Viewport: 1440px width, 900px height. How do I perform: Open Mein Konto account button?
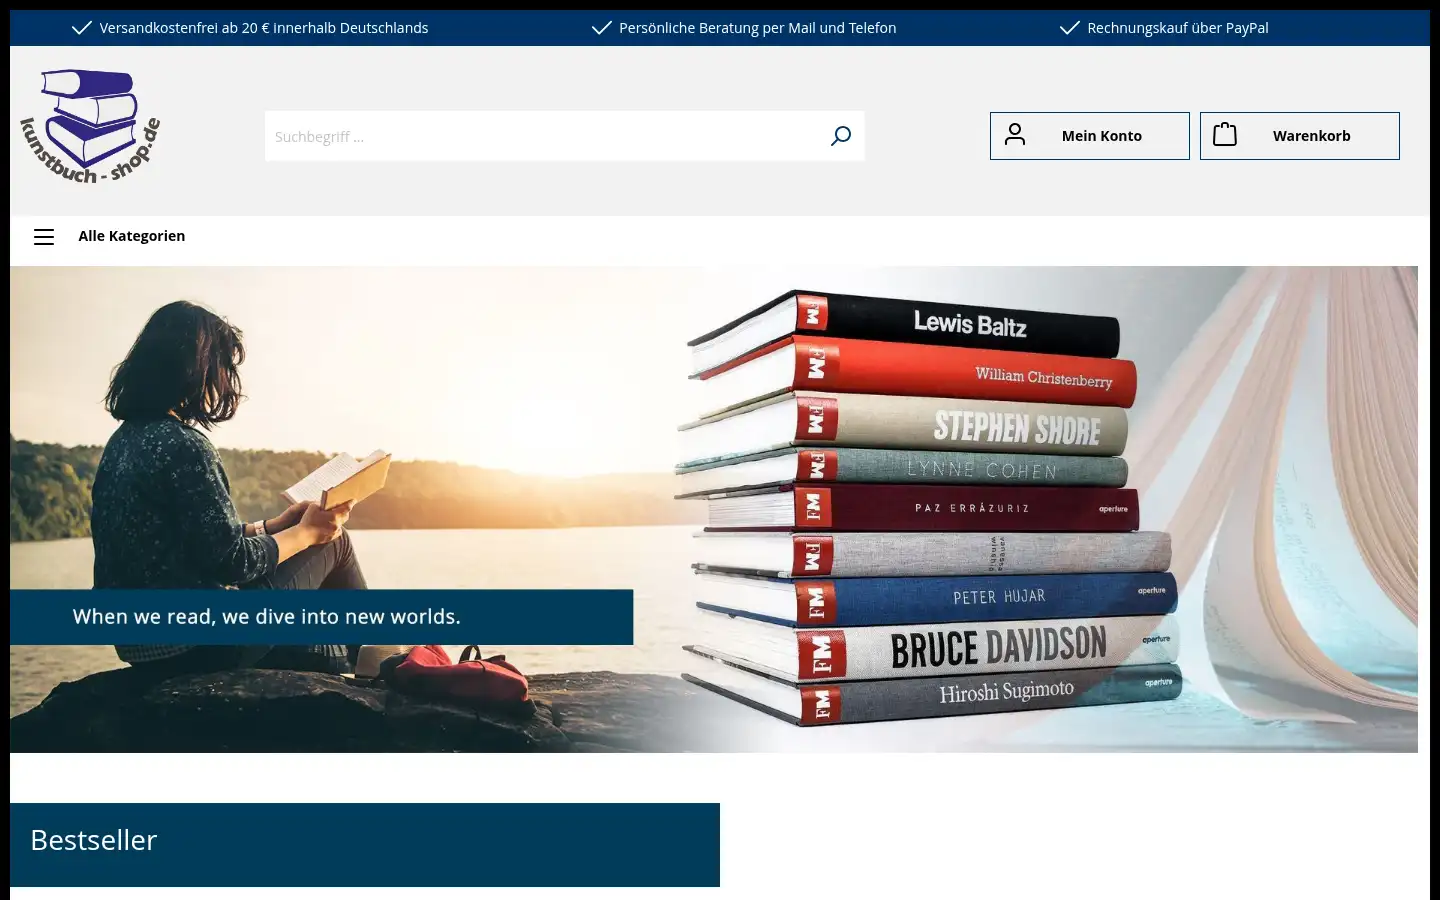[1090, 136]
